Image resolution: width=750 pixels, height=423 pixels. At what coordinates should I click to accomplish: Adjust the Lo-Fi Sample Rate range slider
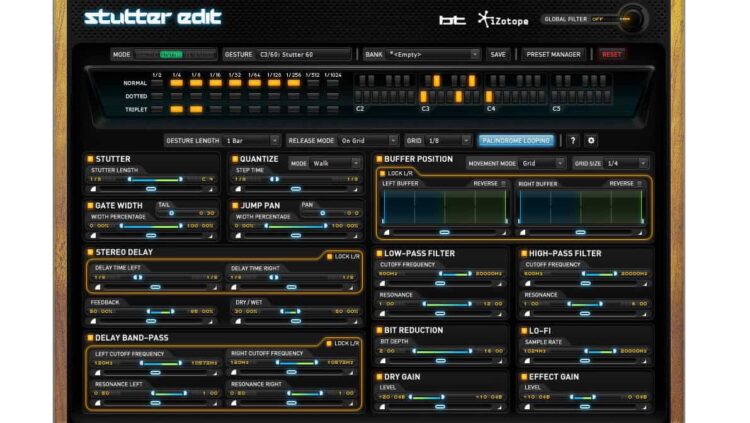[601, 351]
